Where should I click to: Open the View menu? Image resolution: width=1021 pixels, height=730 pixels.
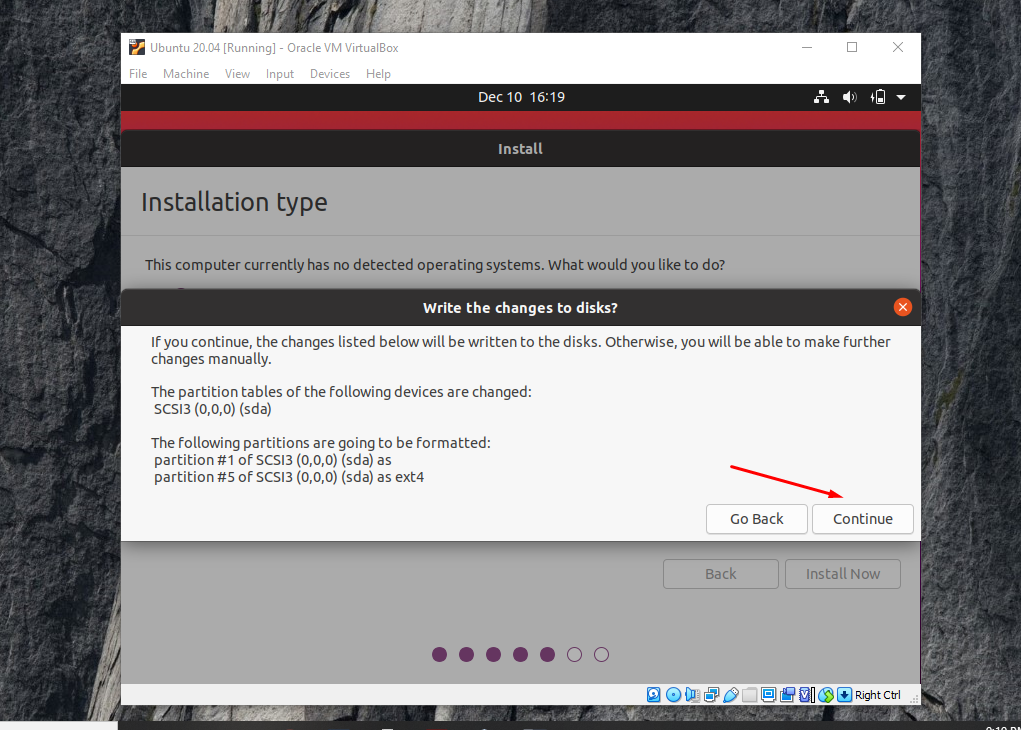[237, 74]
